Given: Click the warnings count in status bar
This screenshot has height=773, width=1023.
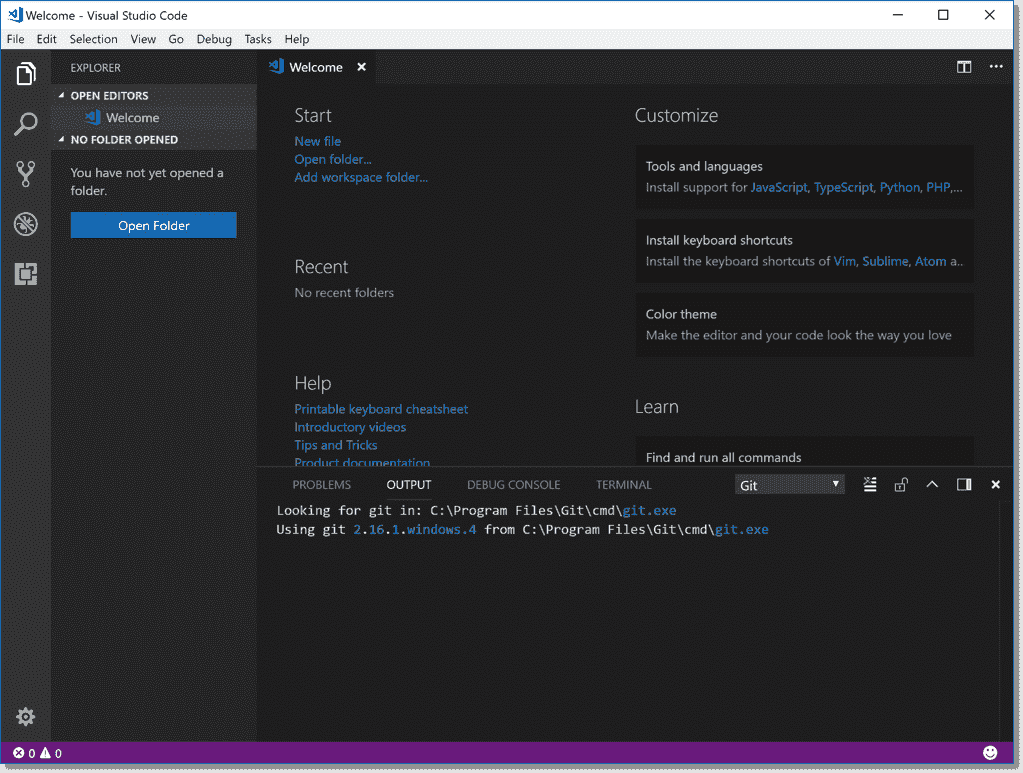Looking at the screenshot, I should (51, 753).
